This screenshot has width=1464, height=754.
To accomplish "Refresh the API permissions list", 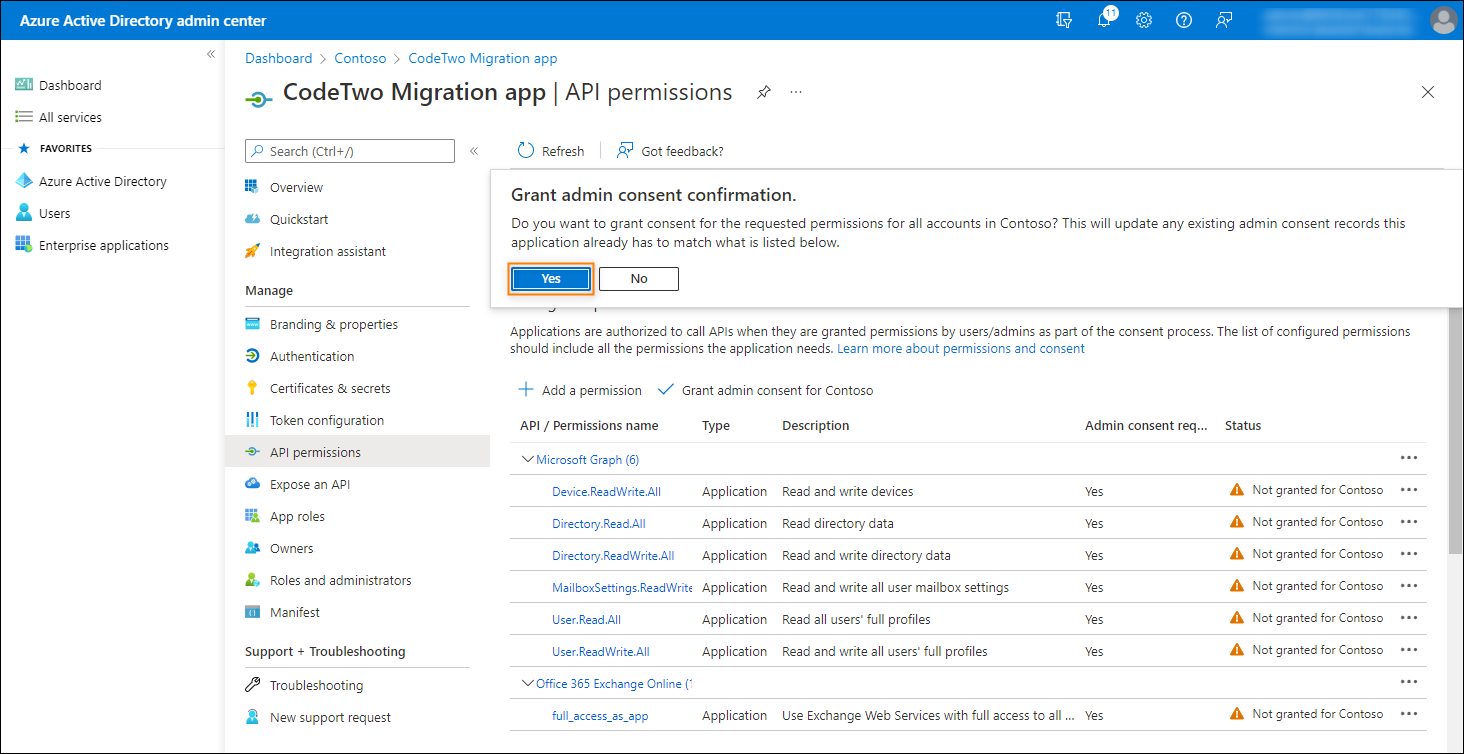I will (x=550, y=150).
